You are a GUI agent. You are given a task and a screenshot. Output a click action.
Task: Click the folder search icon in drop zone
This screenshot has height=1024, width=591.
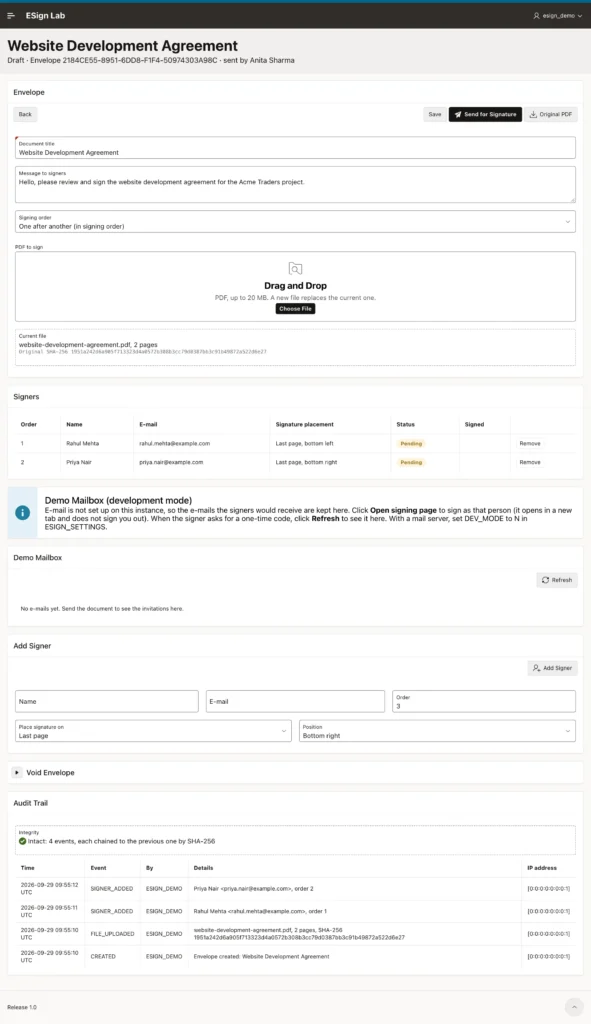coord(295,268)
